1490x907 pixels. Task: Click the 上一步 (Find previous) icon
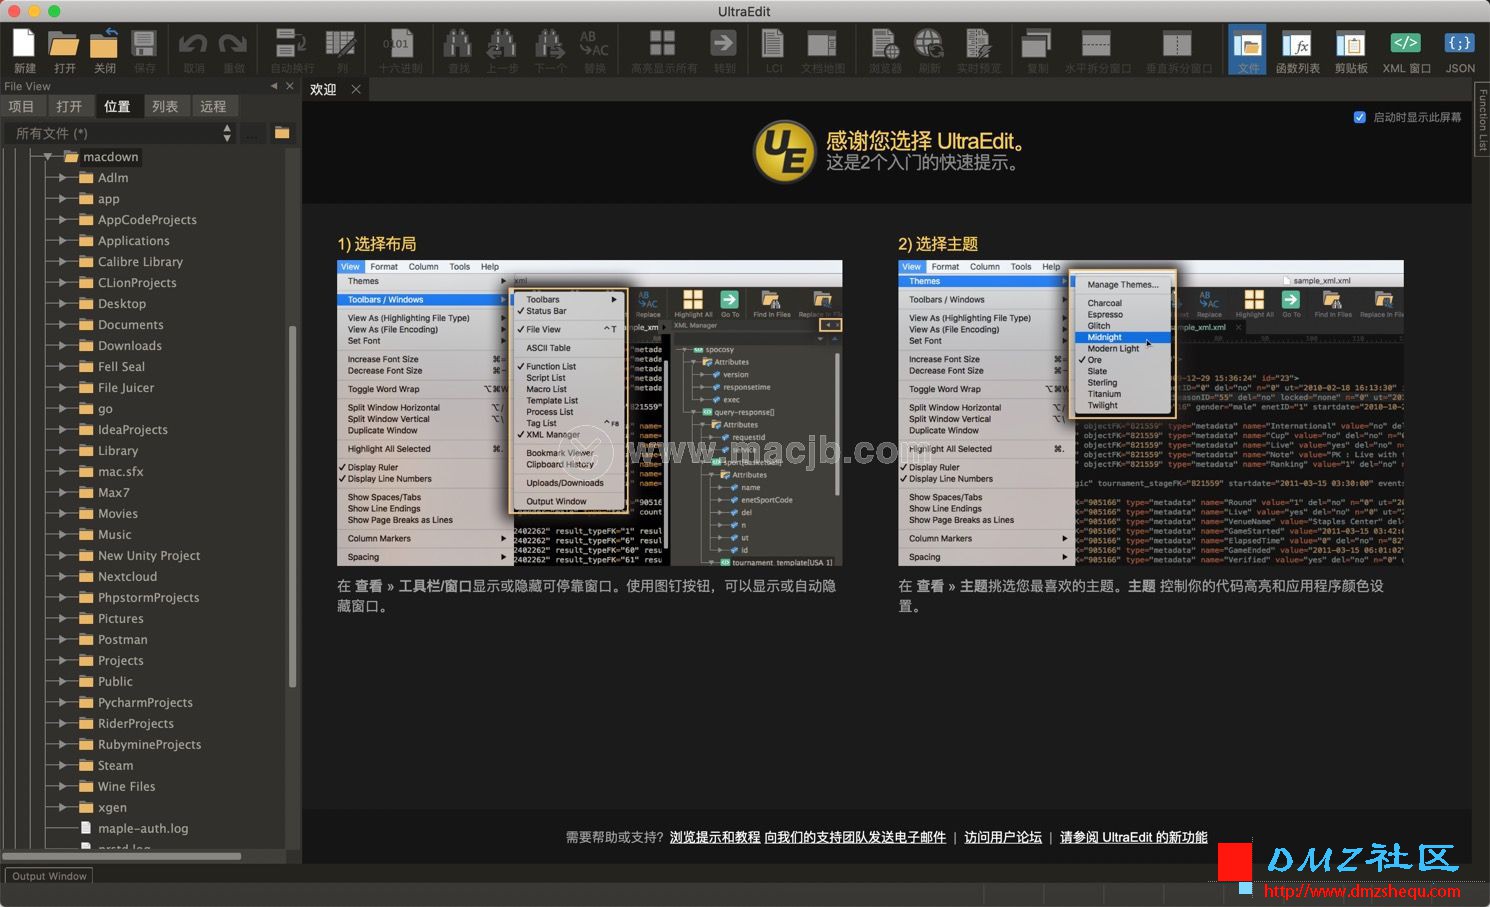tap(502, 45)
